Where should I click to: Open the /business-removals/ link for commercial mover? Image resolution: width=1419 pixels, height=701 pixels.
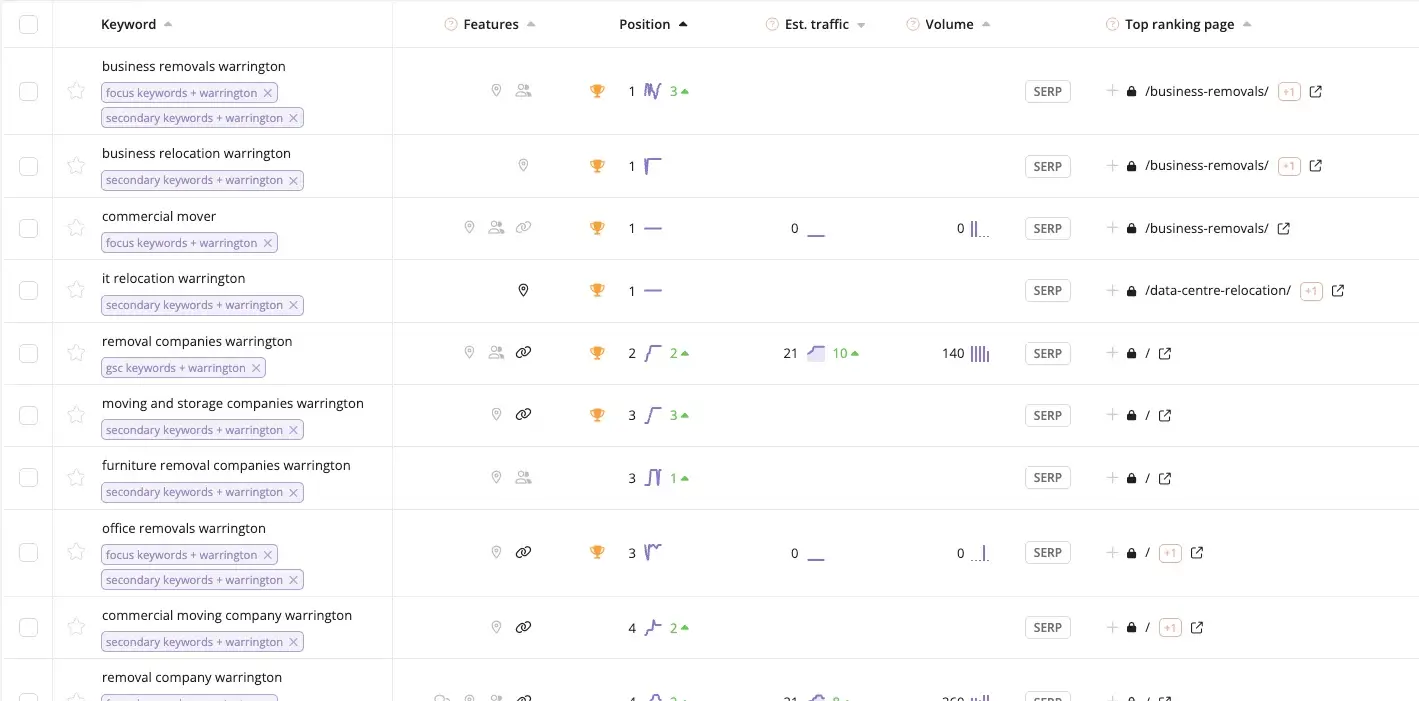pyautogui.click(x=1206, y=228)
